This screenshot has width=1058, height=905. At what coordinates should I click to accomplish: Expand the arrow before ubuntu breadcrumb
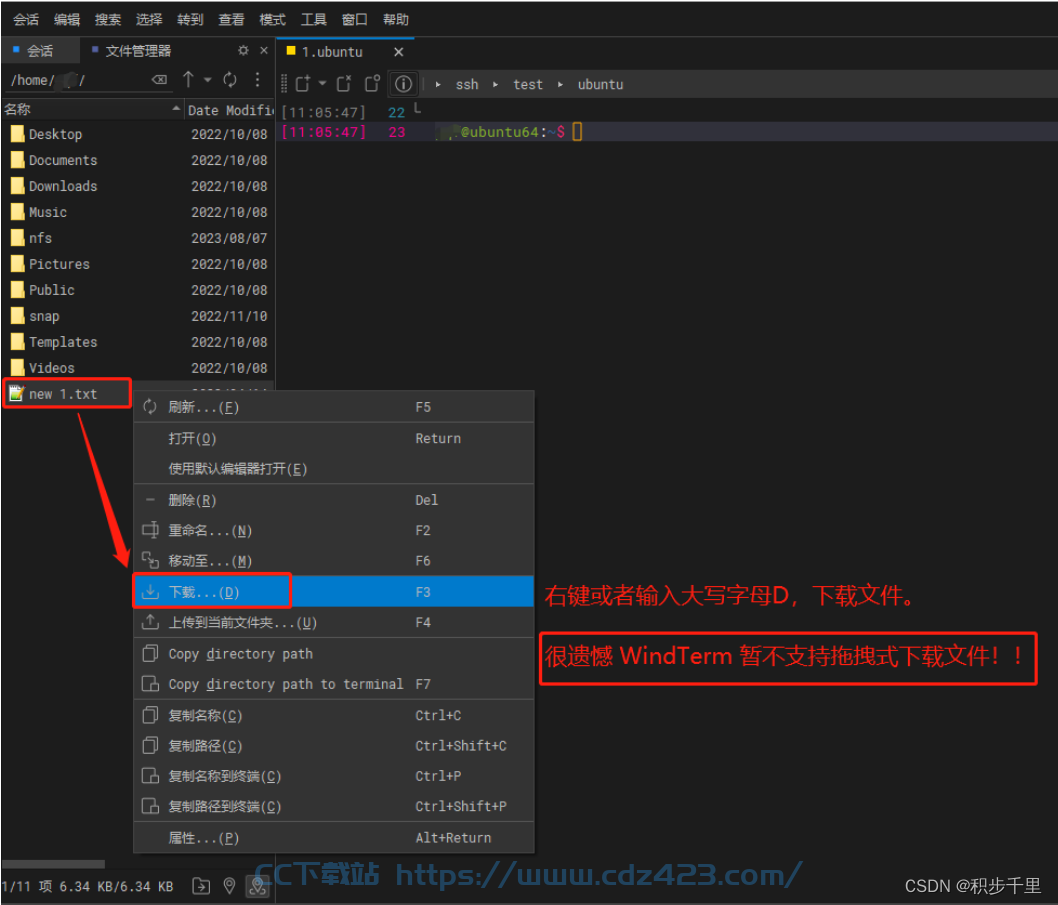[560, 84]
